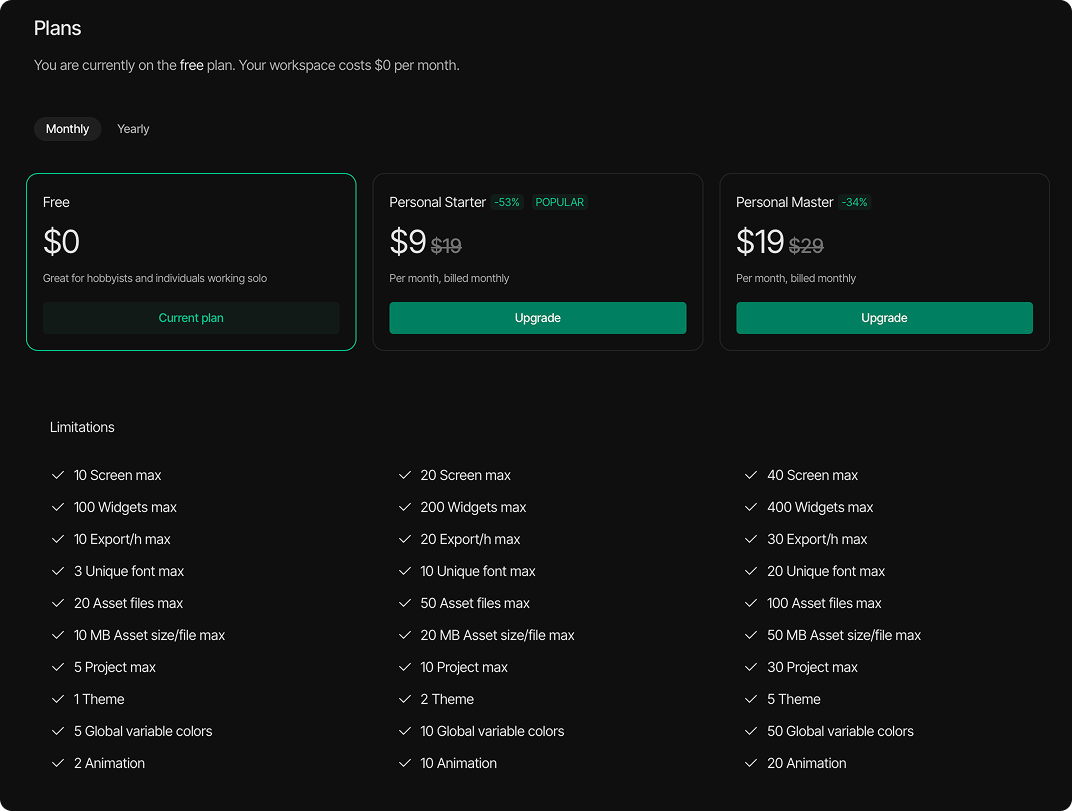Image resolution: width=1072 pixels, height=811 pixels.
Task: Switch billing to Yearly tab
Action: pos(133,129)
